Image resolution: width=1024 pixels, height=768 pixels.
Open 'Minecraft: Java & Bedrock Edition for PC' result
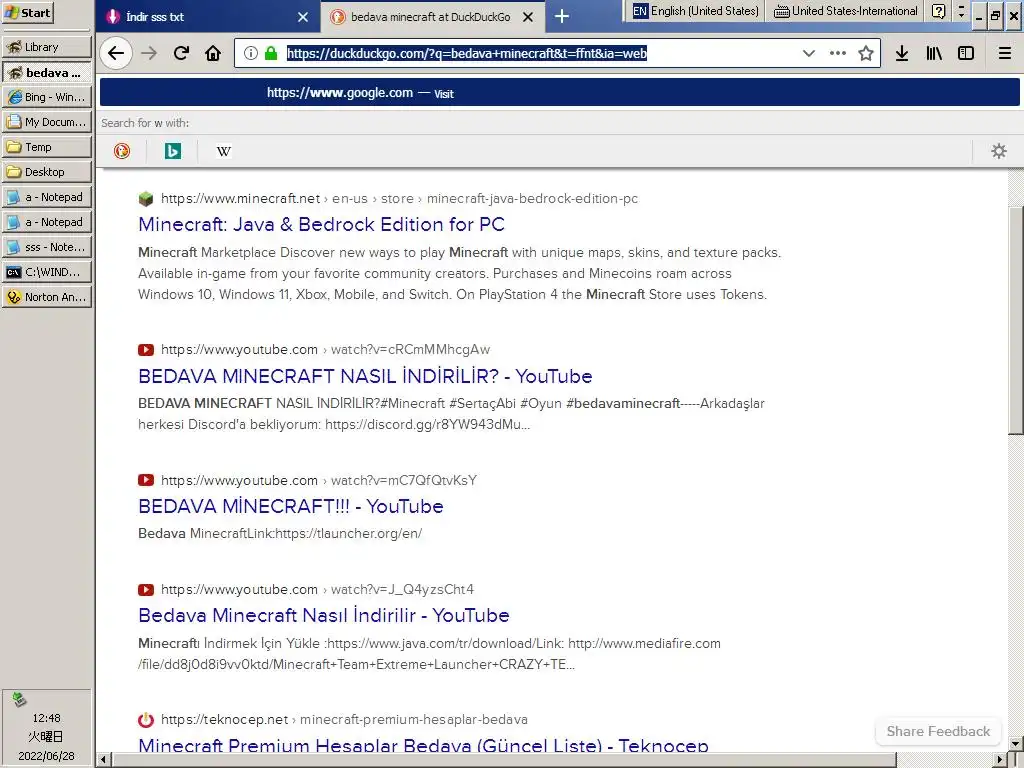(321, 225)
